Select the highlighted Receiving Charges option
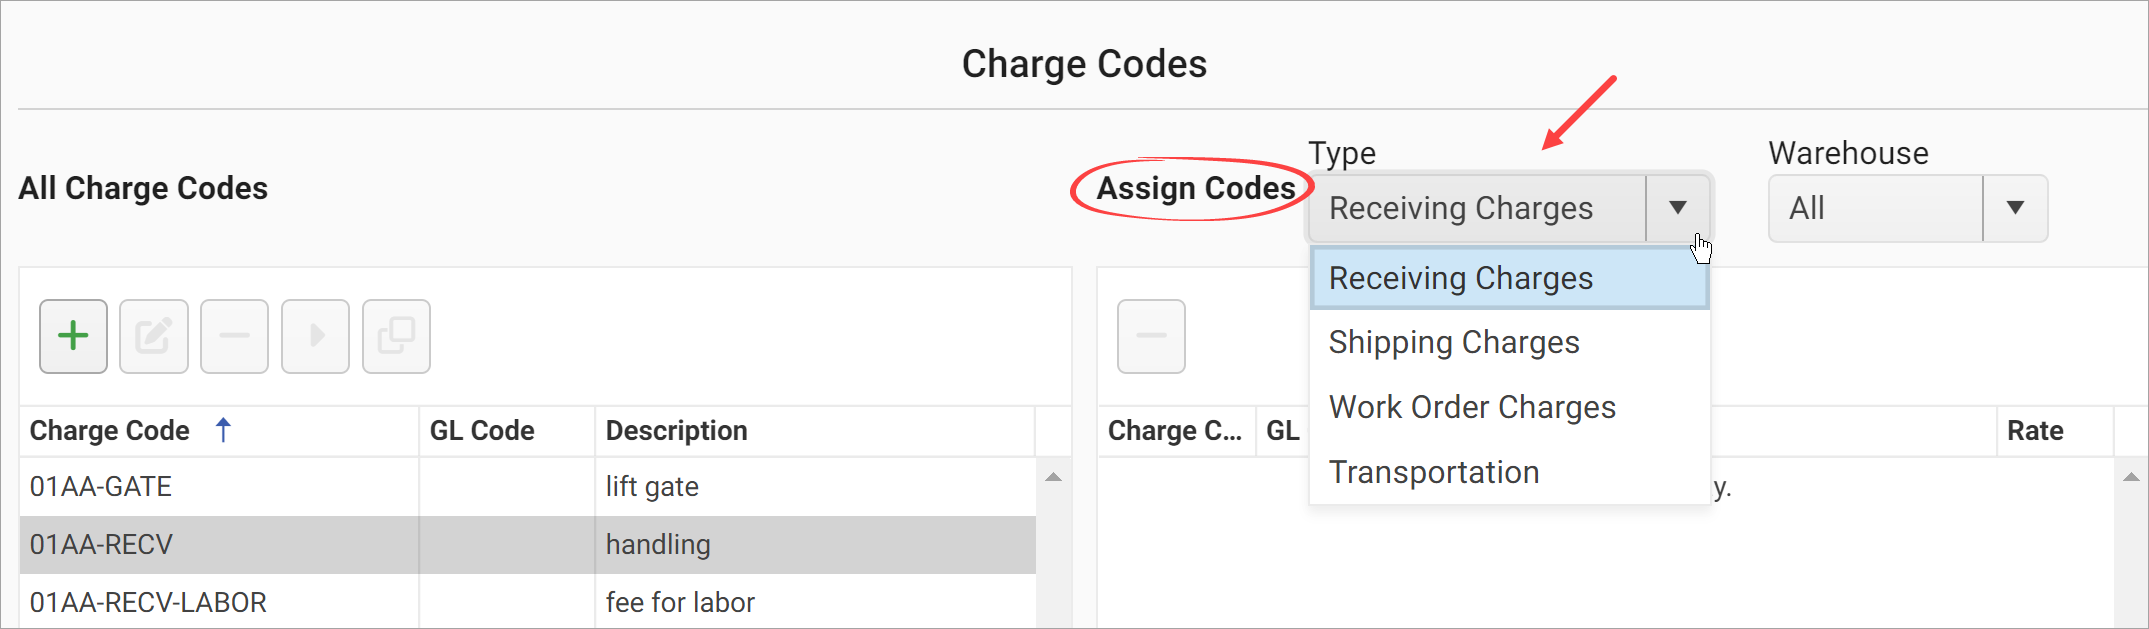 click(1459, 278)
